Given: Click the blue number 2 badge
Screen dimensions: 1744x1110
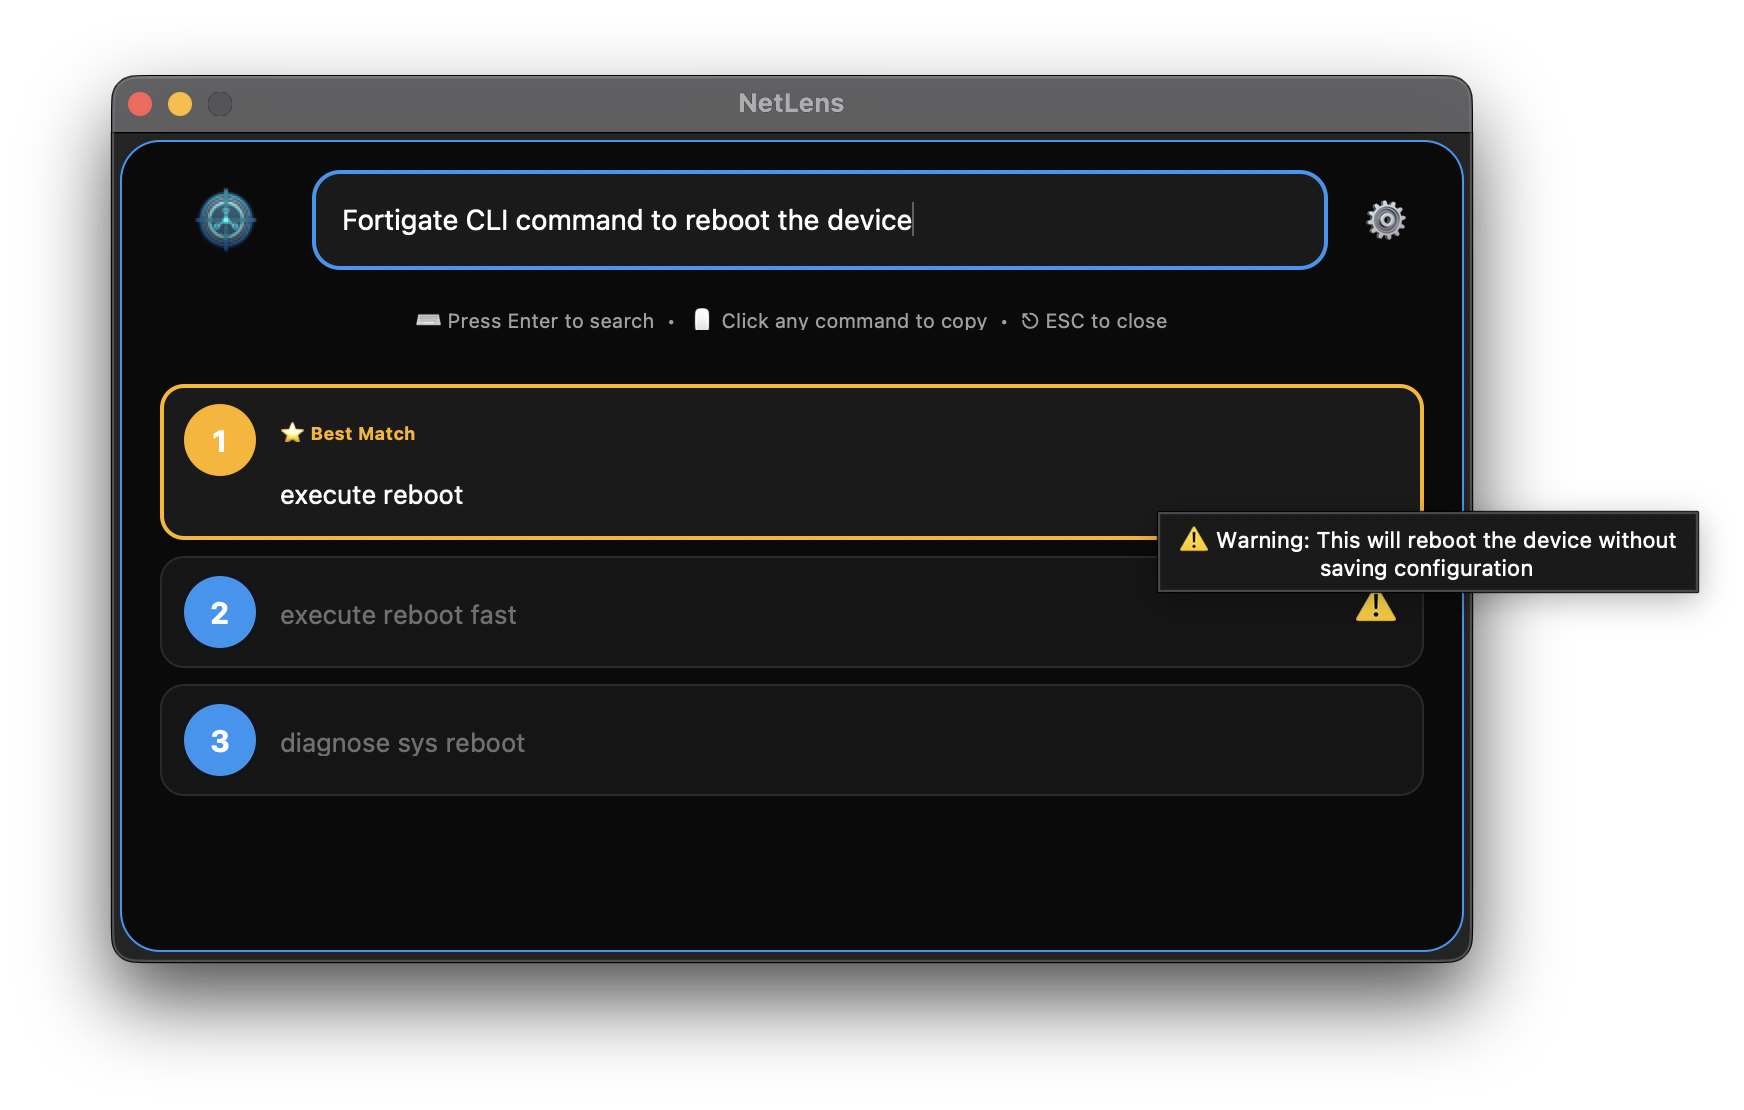Looking at the screenshot, I should [219, 612].
